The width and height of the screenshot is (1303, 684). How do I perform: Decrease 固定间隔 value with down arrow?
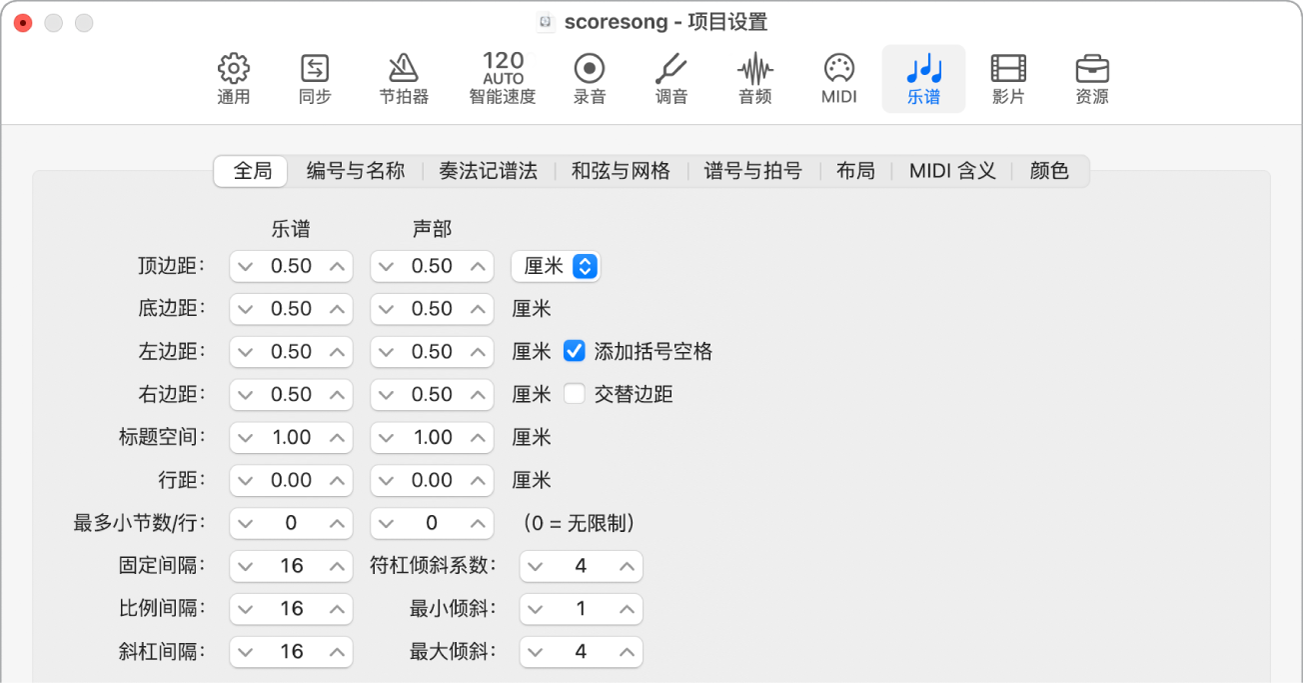[244, 566]
